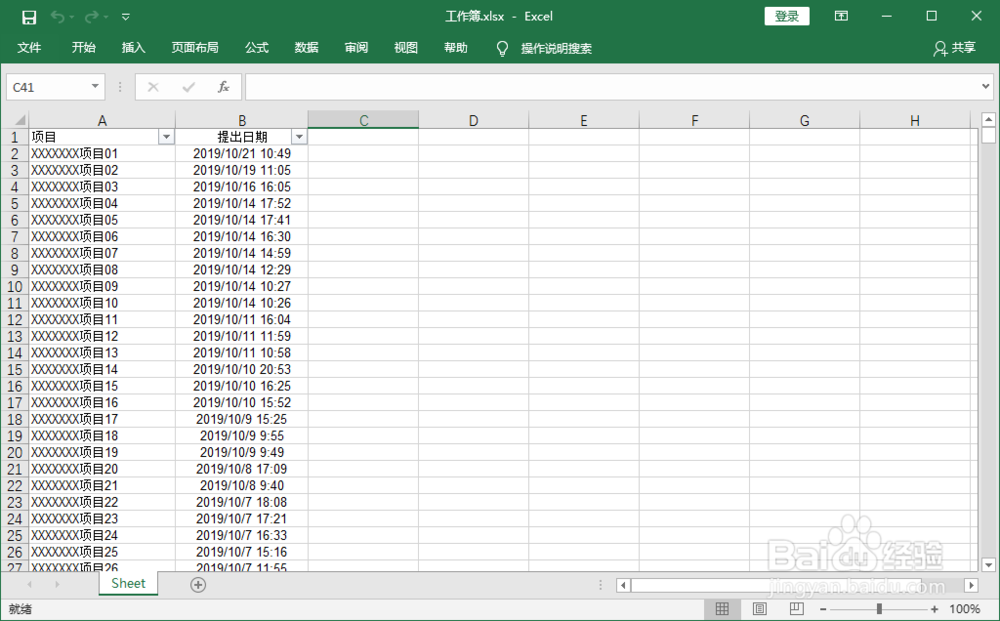This screenshot has height=621, width=1000.
Task: Click the Insert Function fx icon
Action: 223,87
